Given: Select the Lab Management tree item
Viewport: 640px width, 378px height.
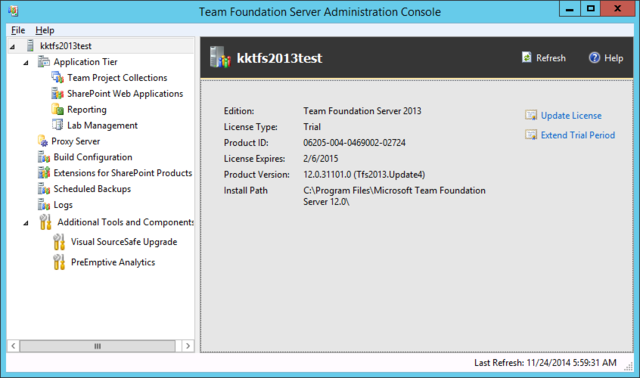Looking at the screenshot, I should click(102, 125).
